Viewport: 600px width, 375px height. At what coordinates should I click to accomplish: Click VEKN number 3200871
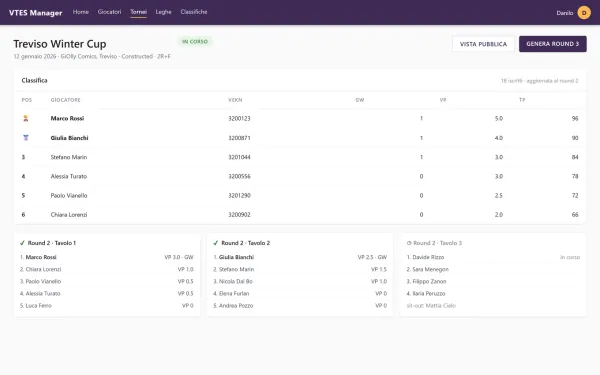239,138
